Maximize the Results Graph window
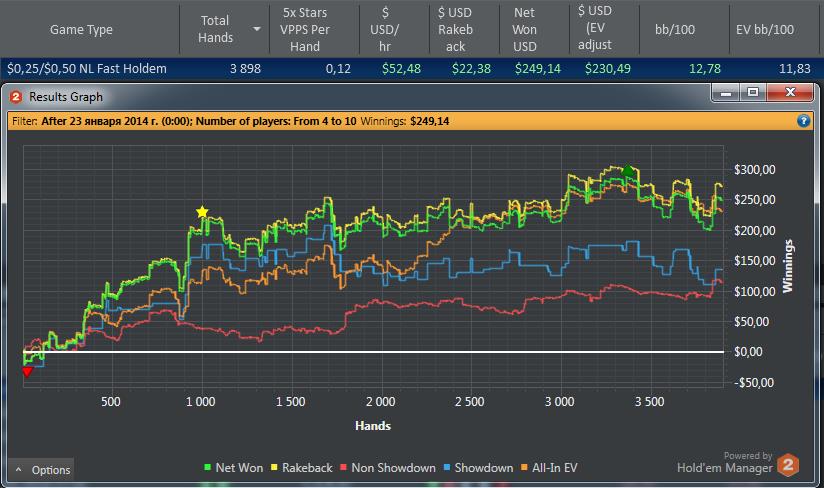The image size is (824, 488). coord(753,93)
